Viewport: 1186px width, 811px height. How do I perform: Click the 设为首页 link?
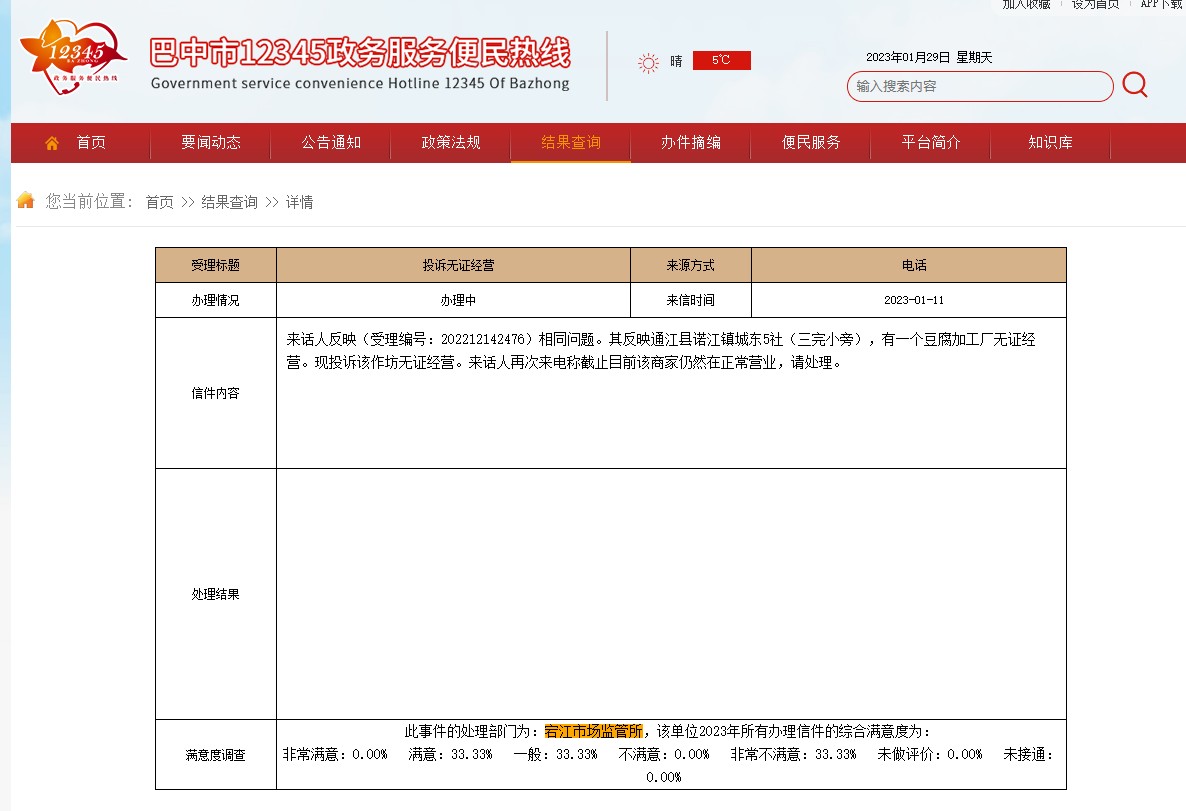1095,5
